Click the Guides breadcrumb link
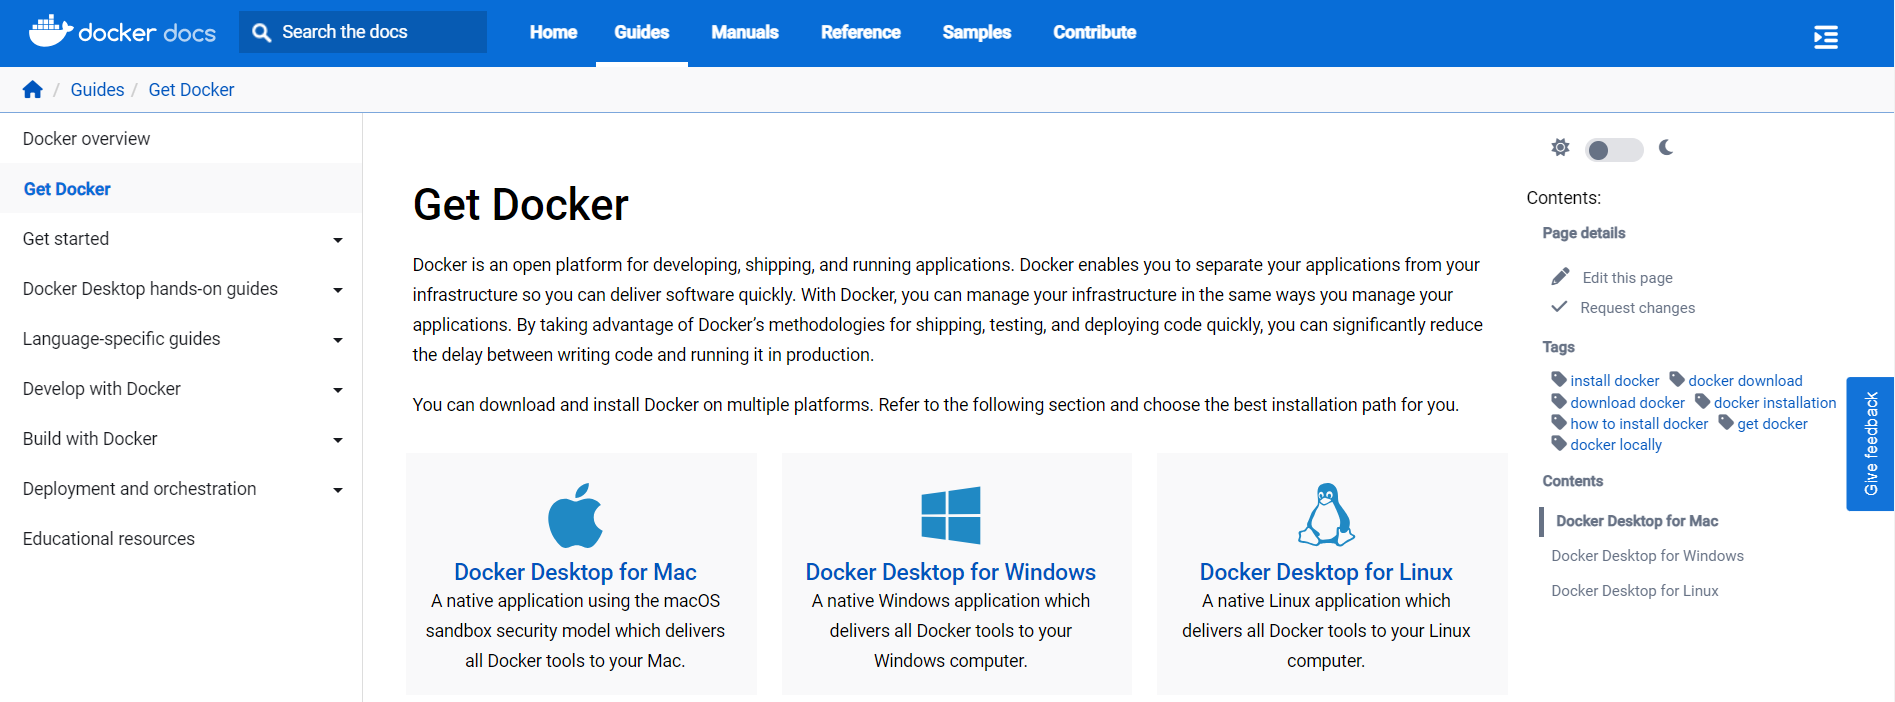Viewport: 1895px width, 702px height. pos(97,90)
